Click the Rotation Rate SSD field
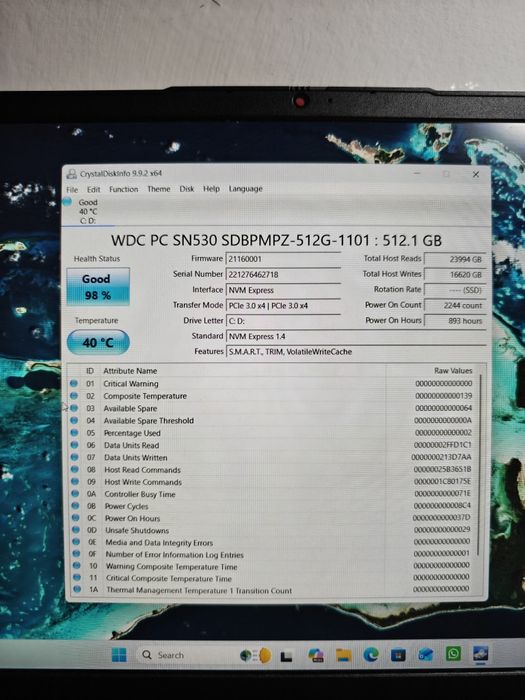The width and height of the screenshot is (525, 700). 454,290
